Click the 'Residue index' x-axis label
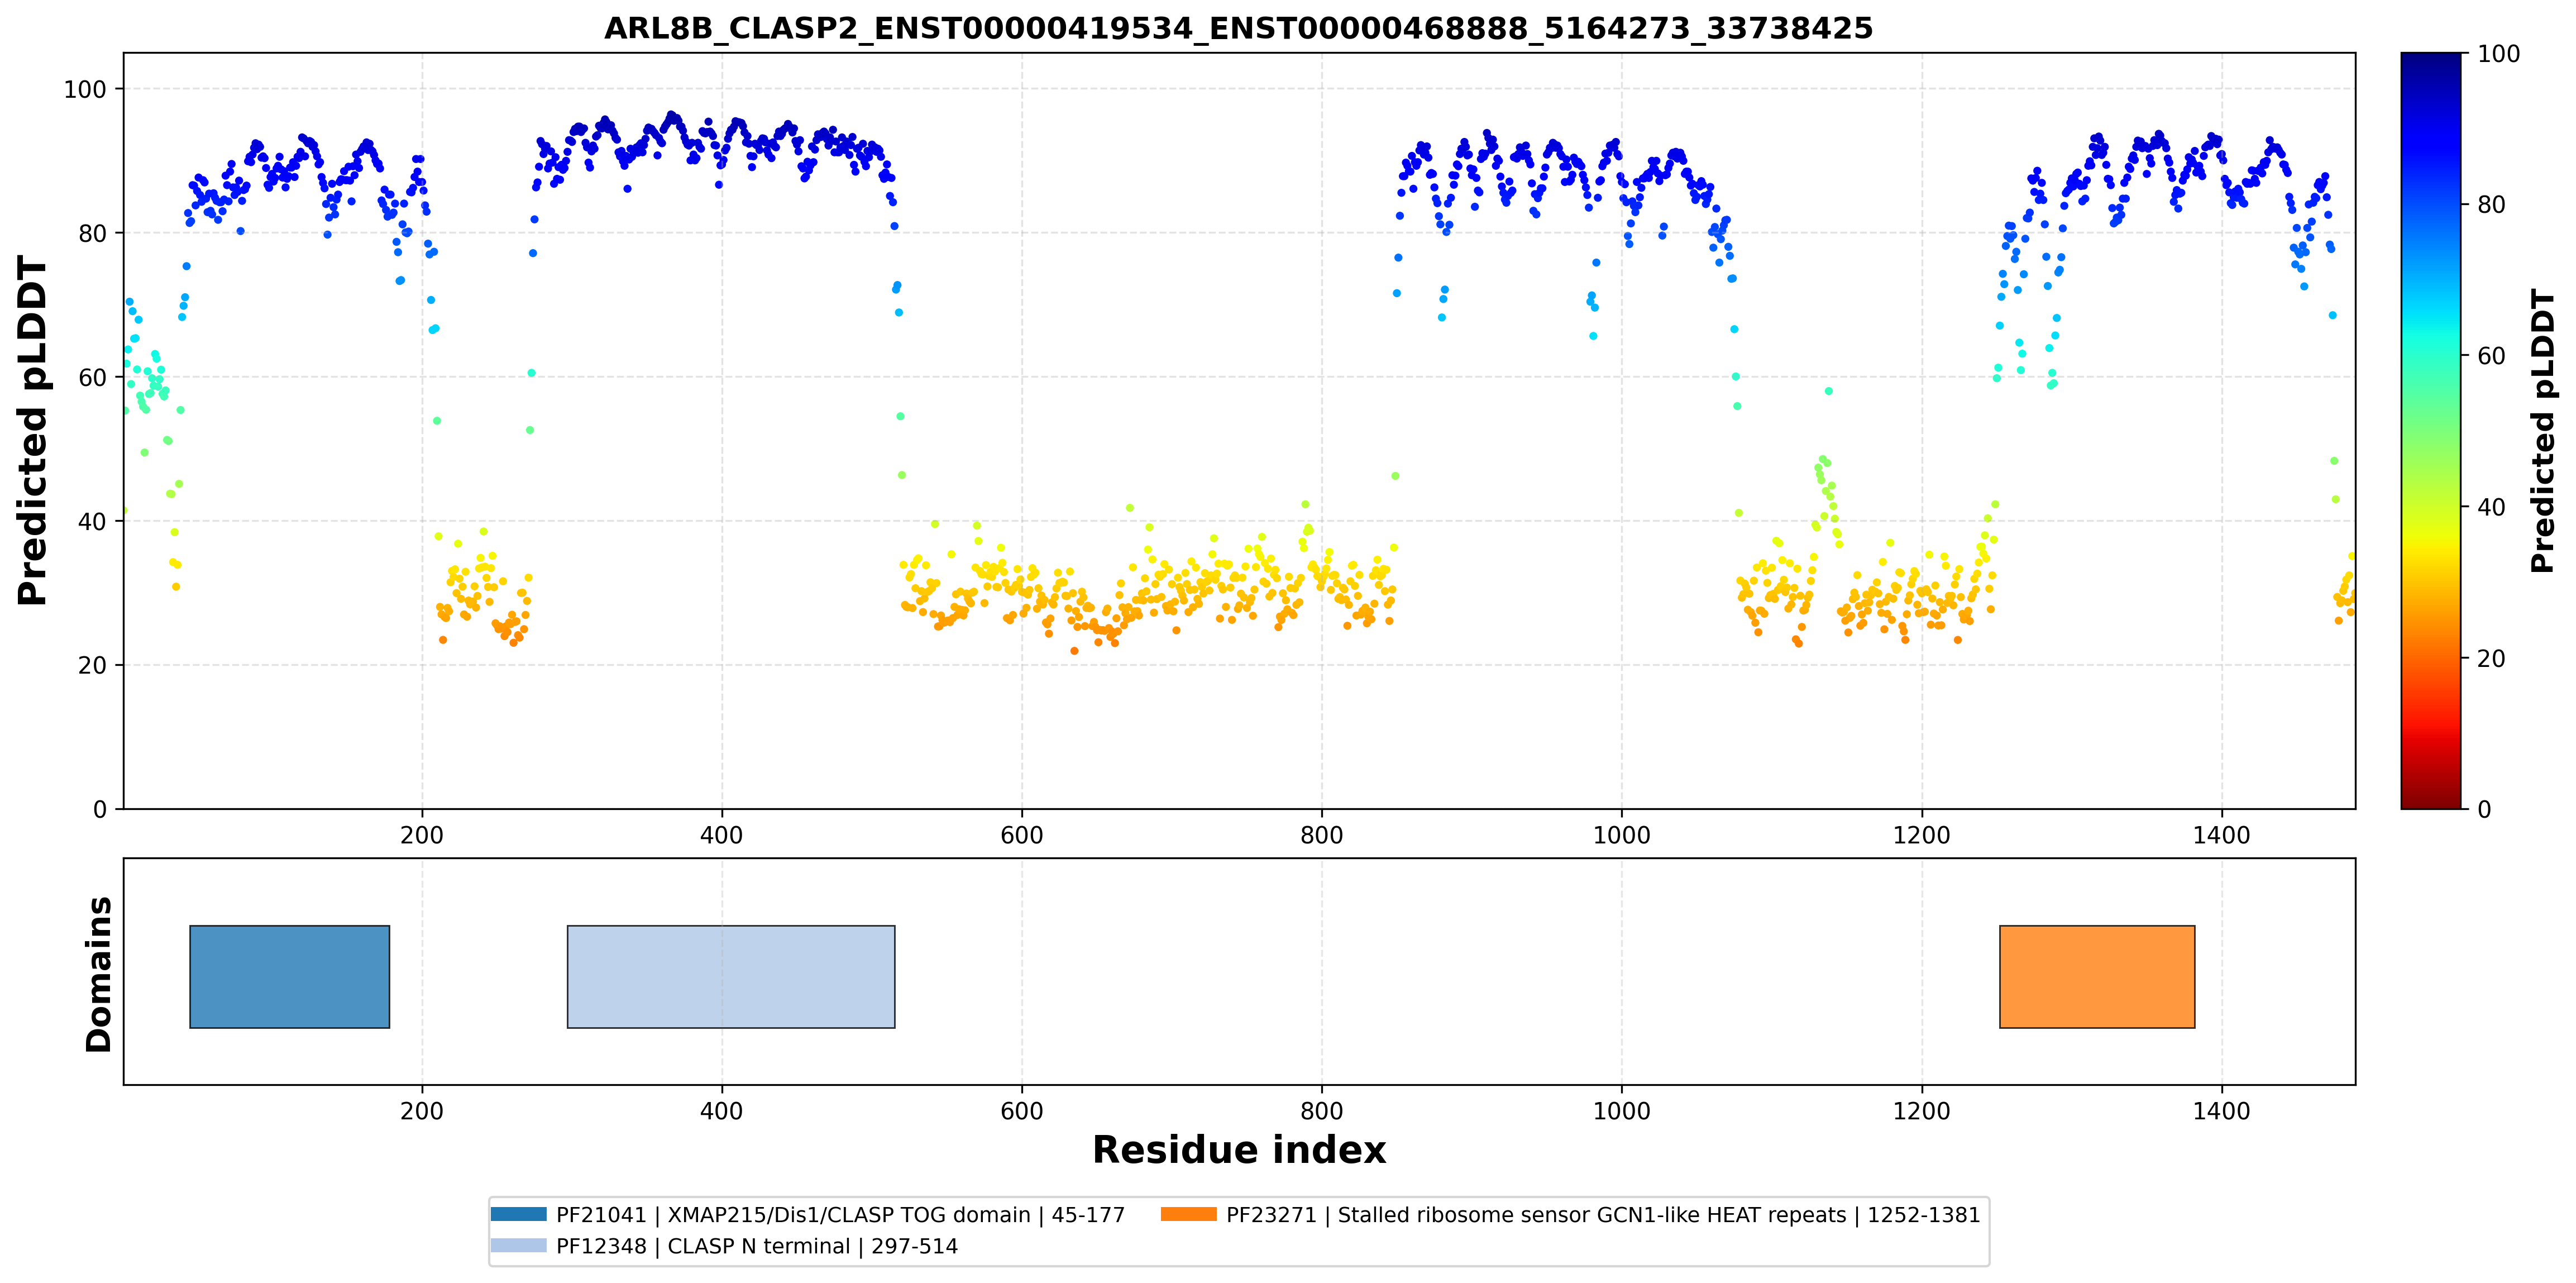Viewport: 2576px width, 1283px height. [x=1239, y=1150]
